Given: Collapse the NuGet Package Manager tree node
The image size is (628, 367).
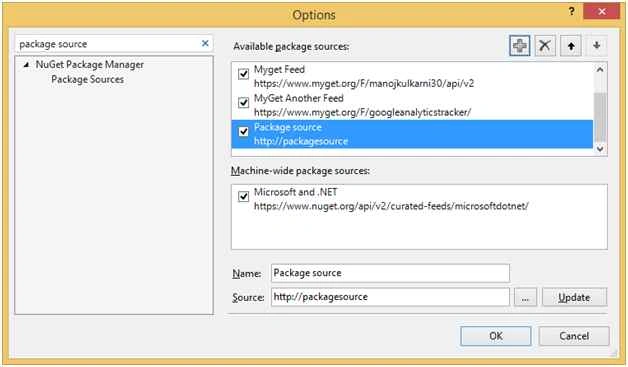Looking at the screenshot, I should coord(26,65).
